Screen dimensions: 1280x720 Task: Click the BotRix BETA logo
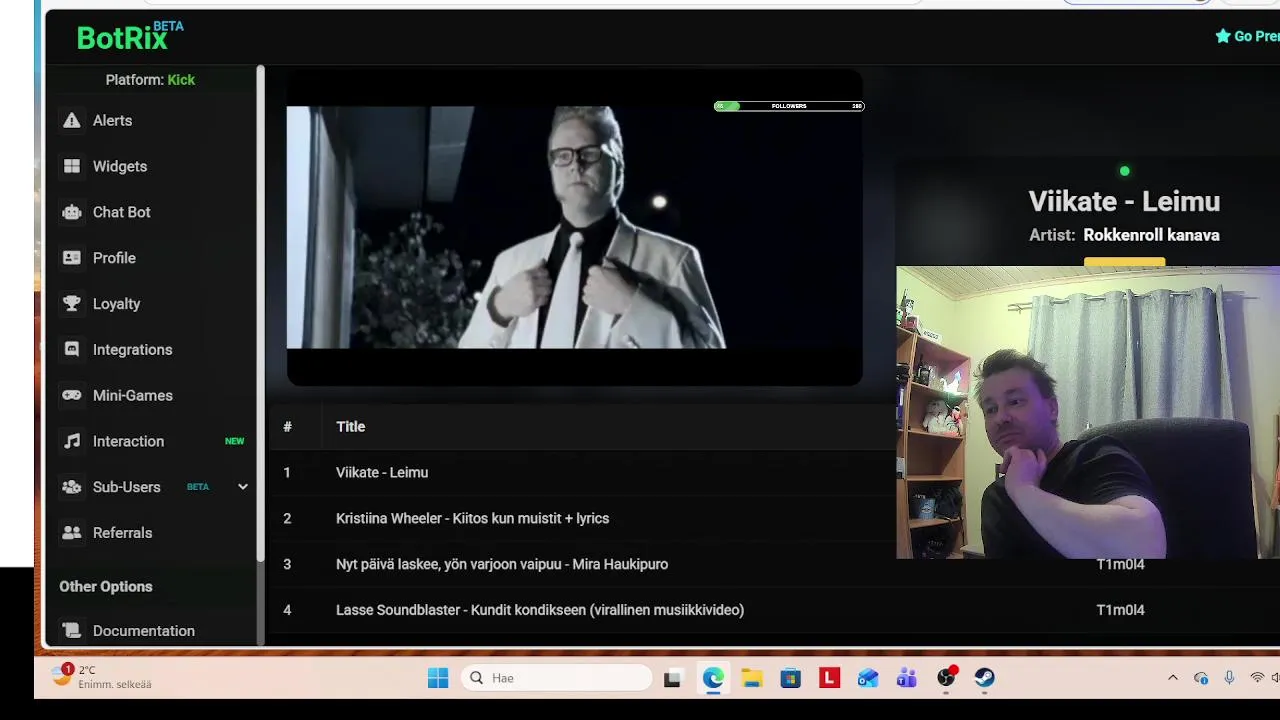tap(130, 36)
